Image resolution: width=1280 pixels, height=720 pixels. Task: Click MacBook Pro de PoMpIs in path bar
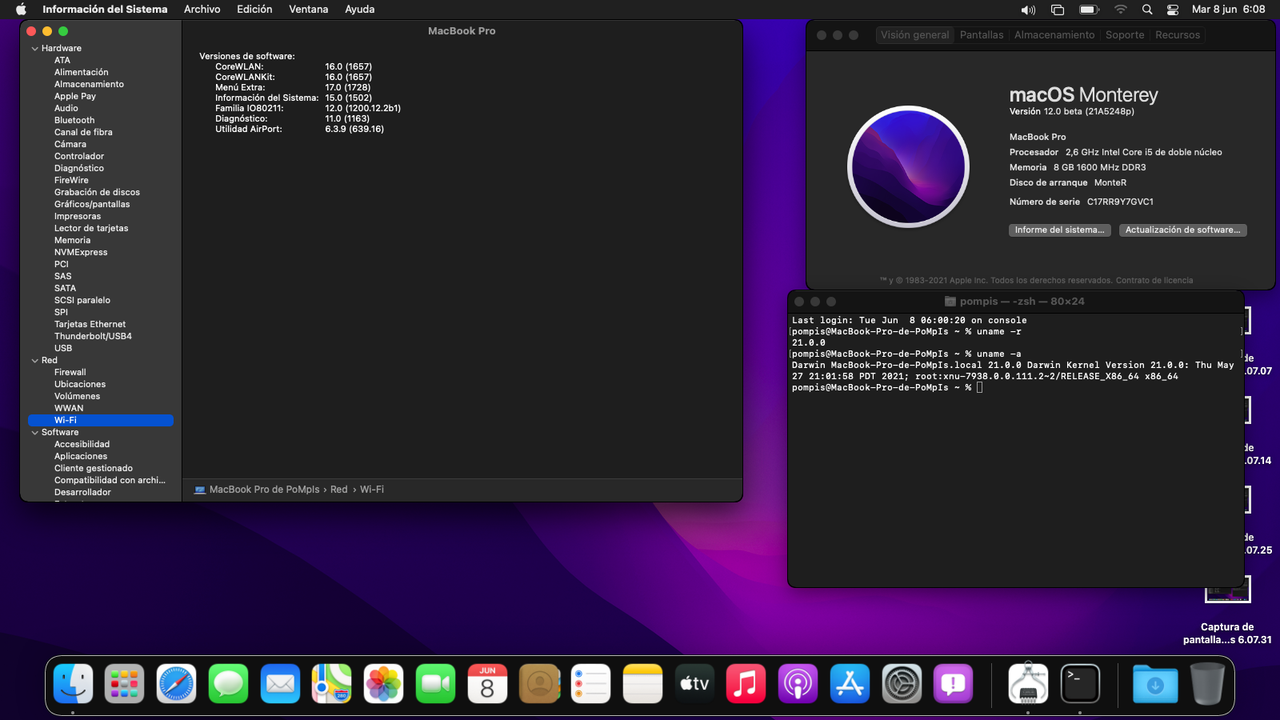(257, 489)
